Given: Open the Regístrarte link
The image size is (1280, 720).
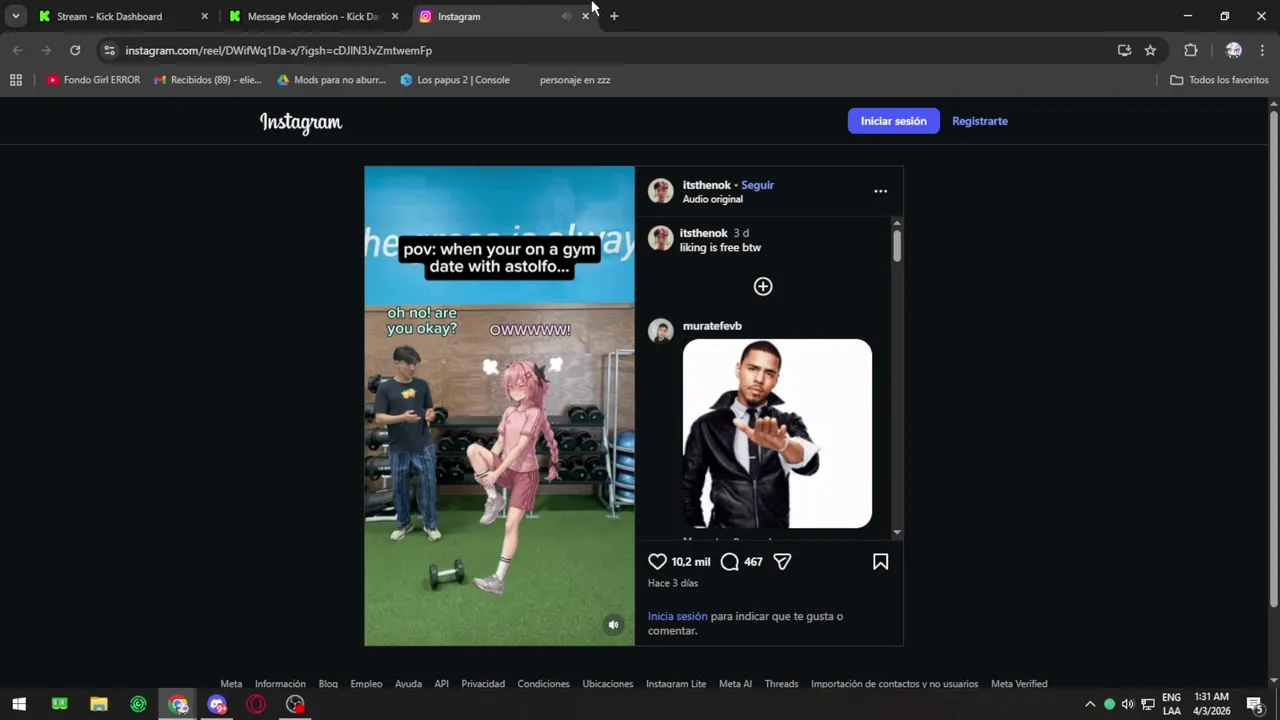Looking at the screenshot, I should click(979, 121).
